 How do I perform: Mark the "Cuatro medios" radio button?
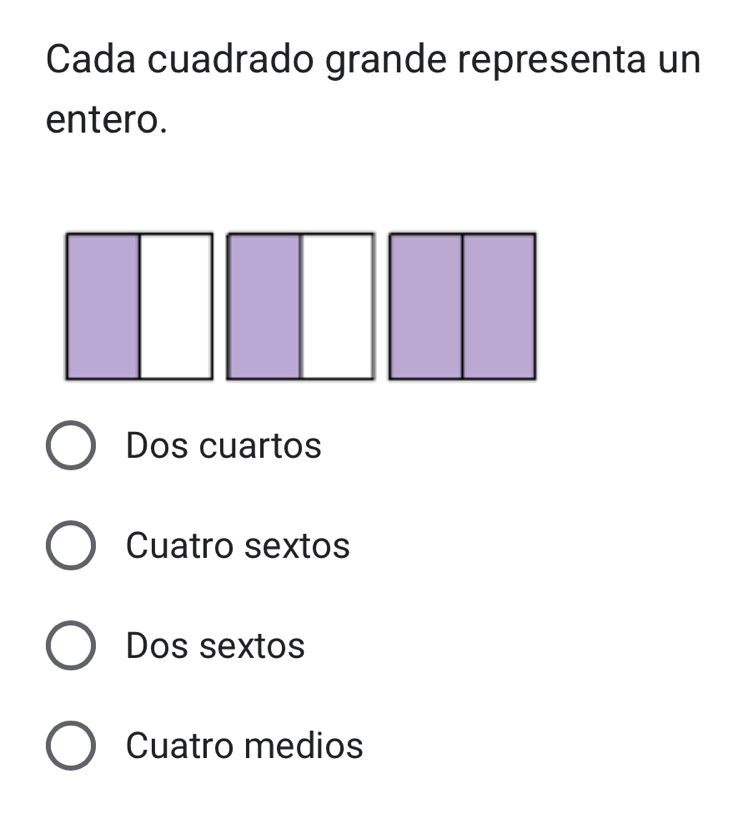click(71, 745)
